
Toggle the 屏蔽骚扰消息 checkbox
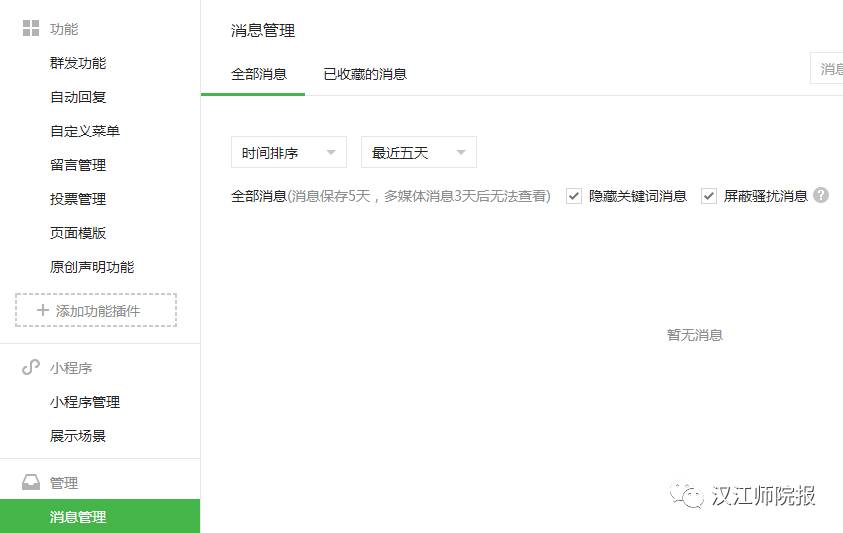tap(709, 196)
